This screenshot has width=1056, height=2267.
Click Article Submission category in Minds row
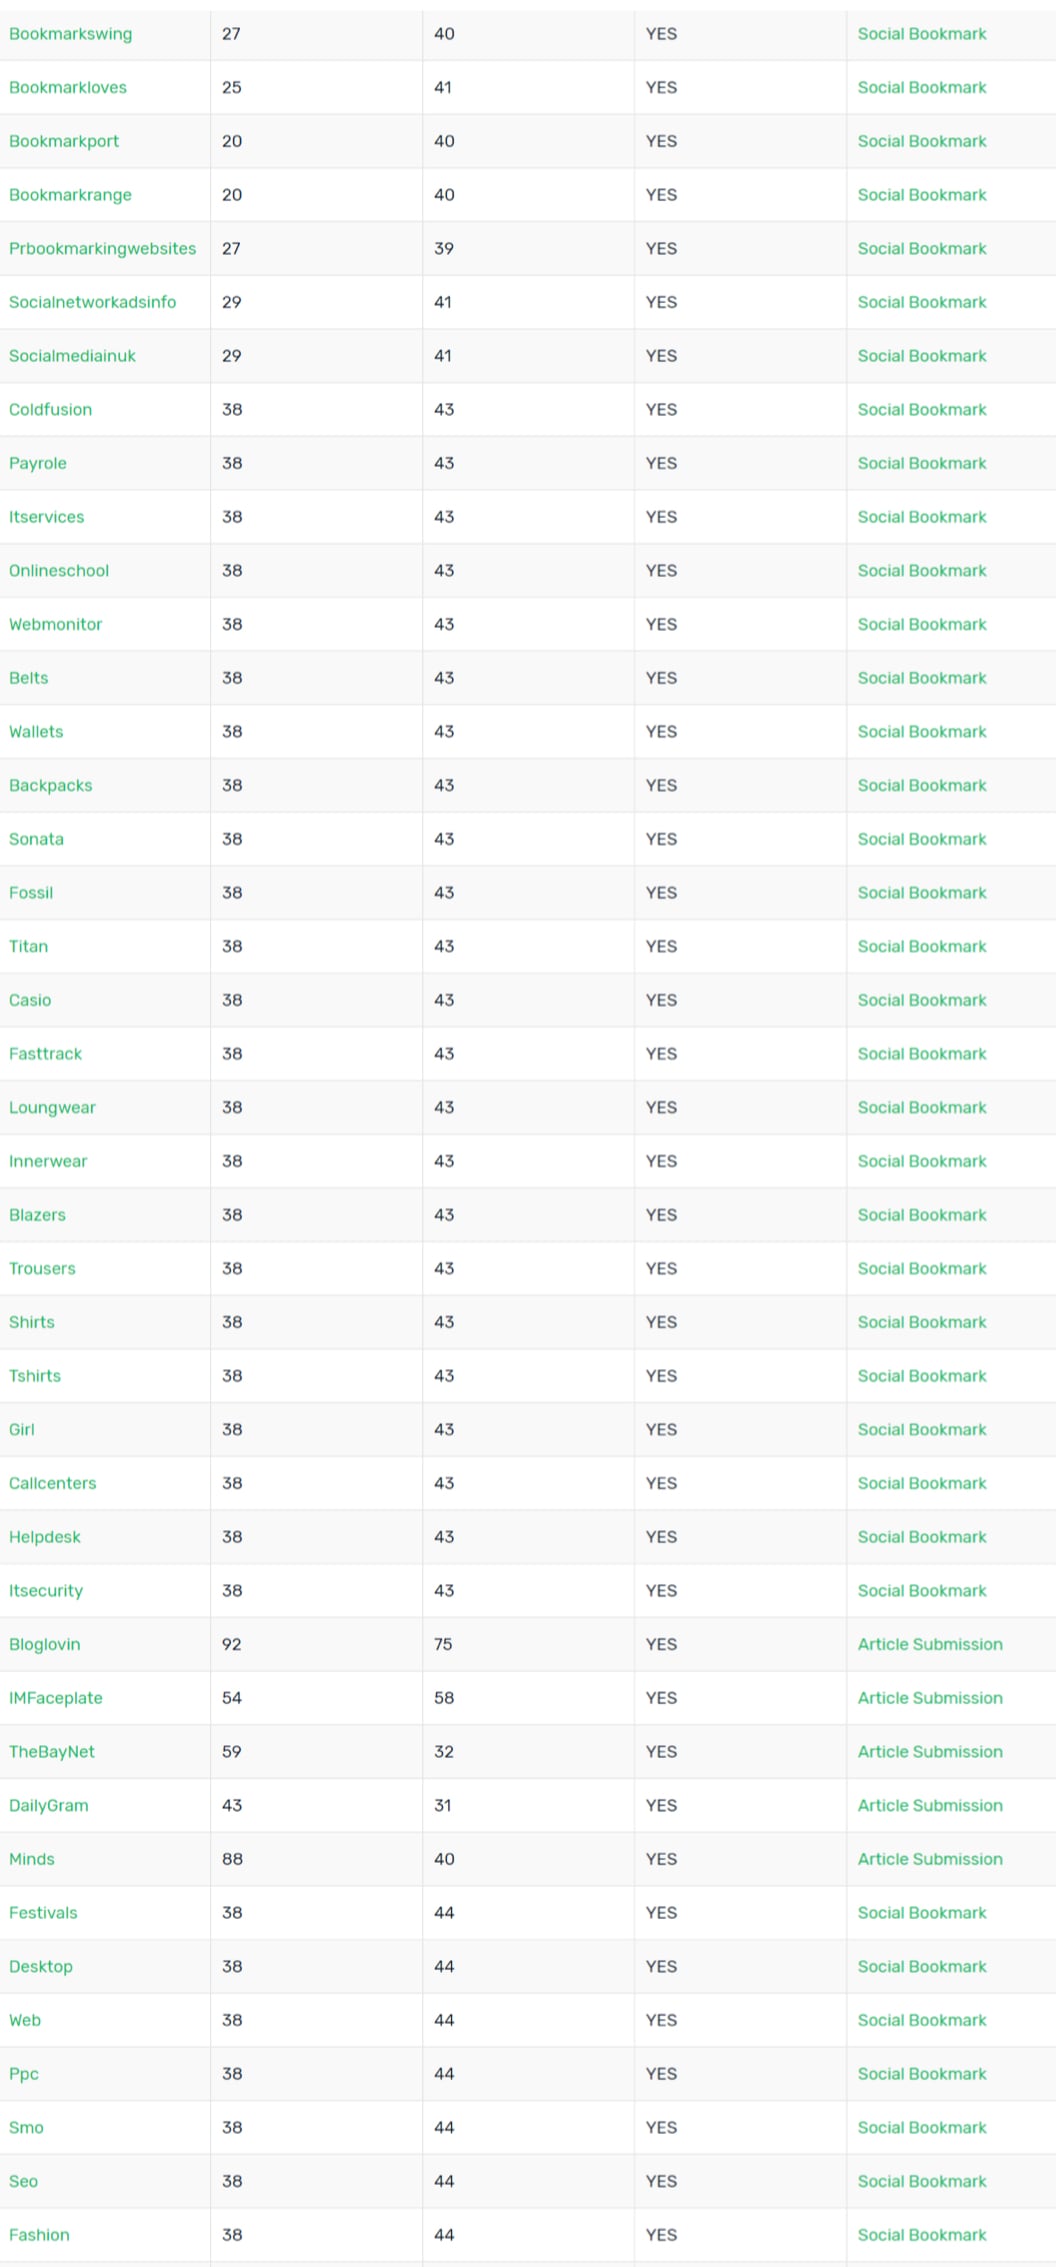930,1859
